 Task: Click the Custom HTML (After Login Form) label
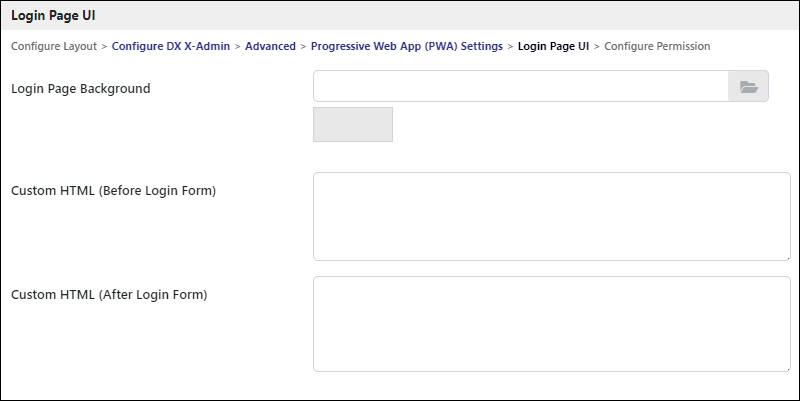[109, 295]
